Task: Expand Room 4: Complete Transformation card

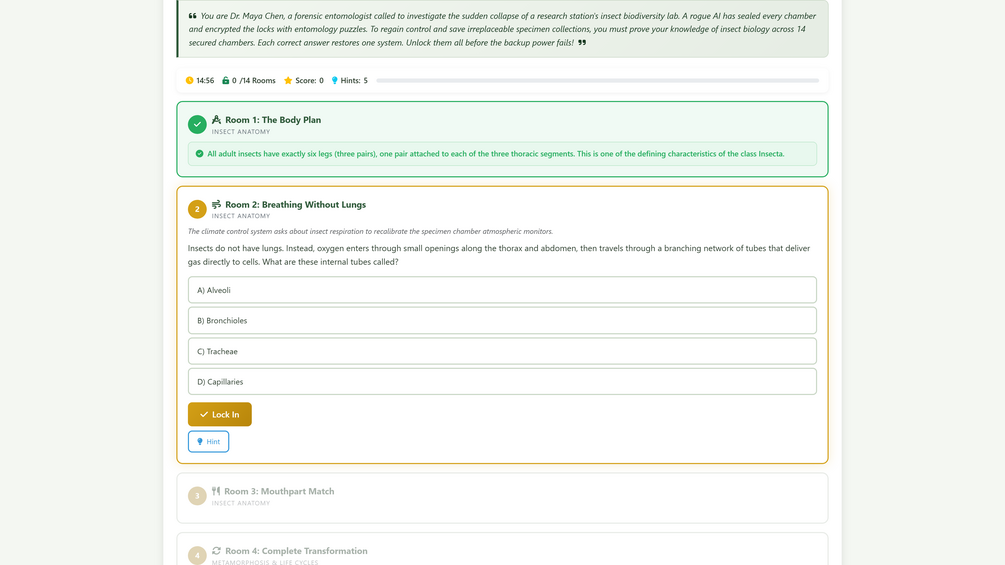Action: click(x=502, y=550)
